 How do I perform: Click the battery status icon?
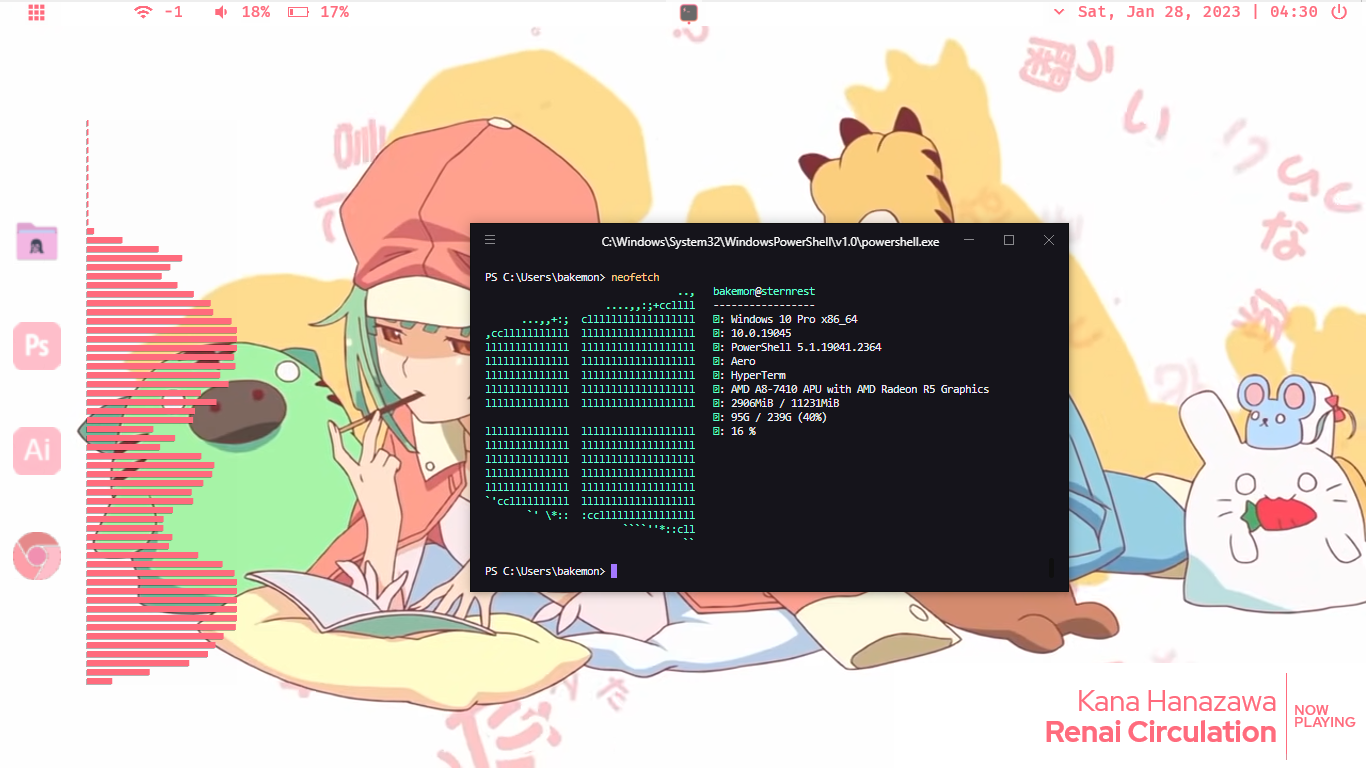pyautogui.click(x=298, y=12)
